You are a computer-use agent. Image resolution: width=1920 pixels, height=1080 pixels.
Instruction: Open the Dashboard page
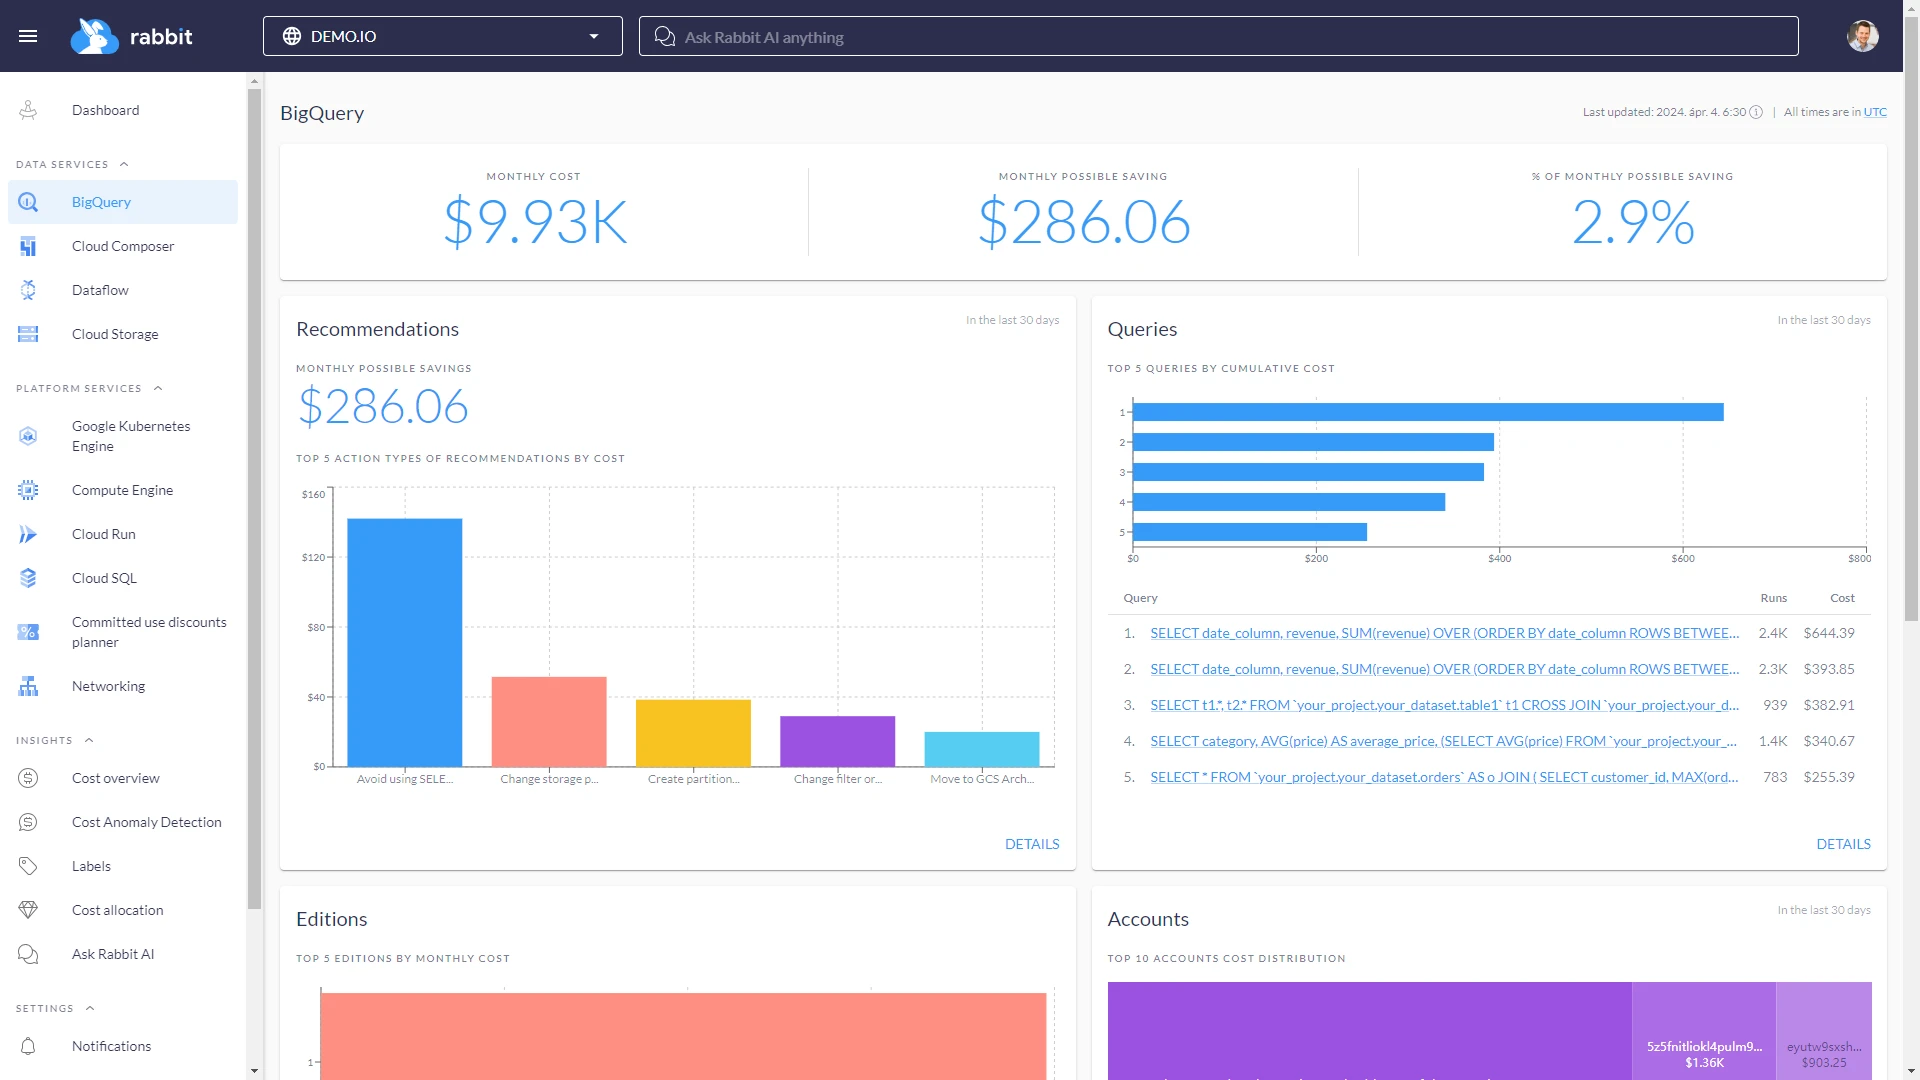(106, 110)
